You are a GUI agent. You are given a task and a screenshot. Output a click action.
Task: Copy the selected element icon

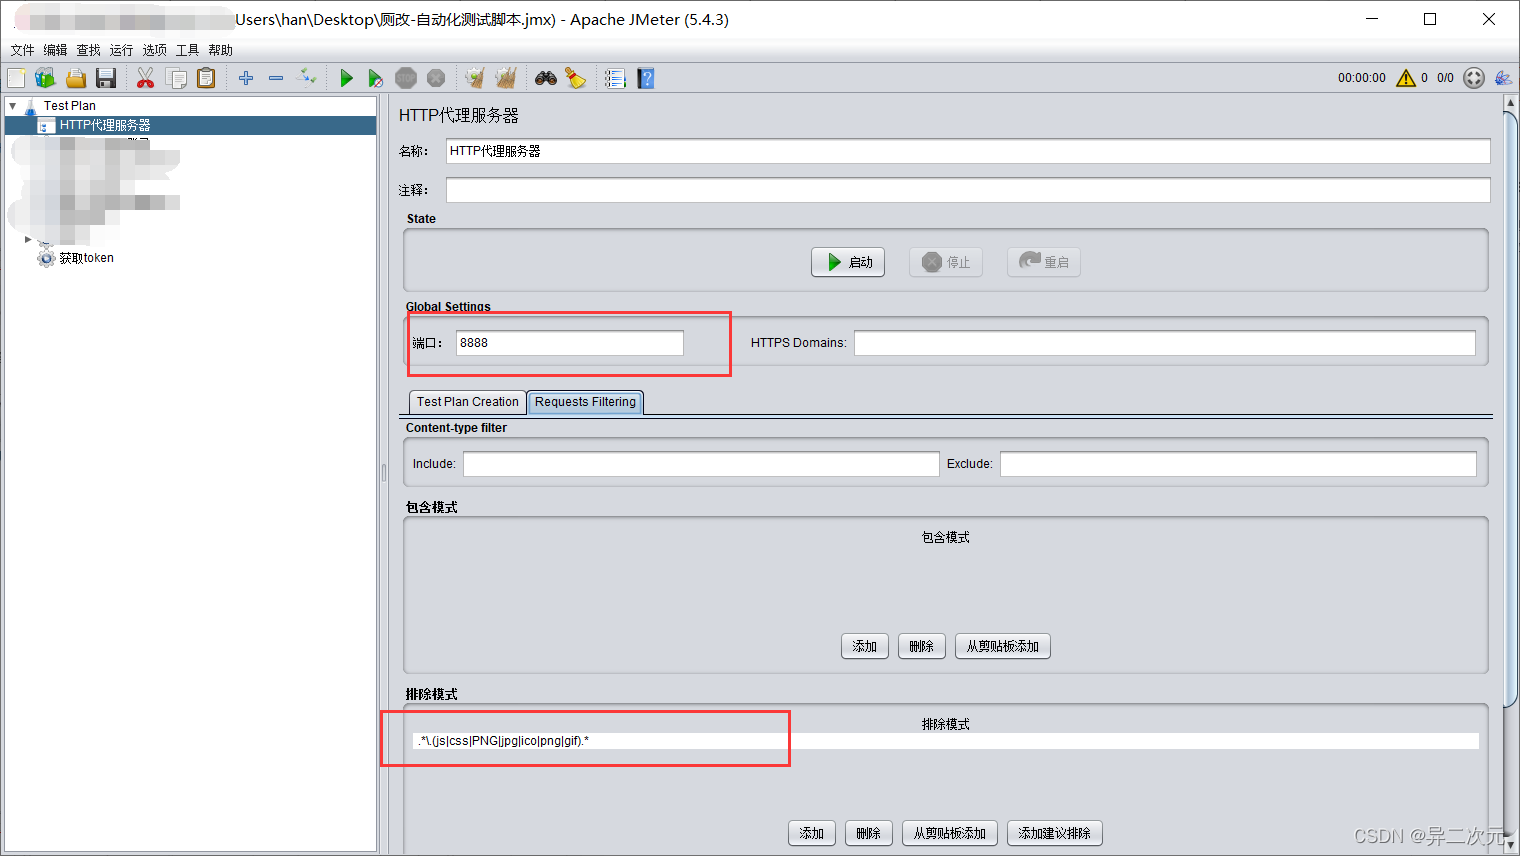point(176,78)
